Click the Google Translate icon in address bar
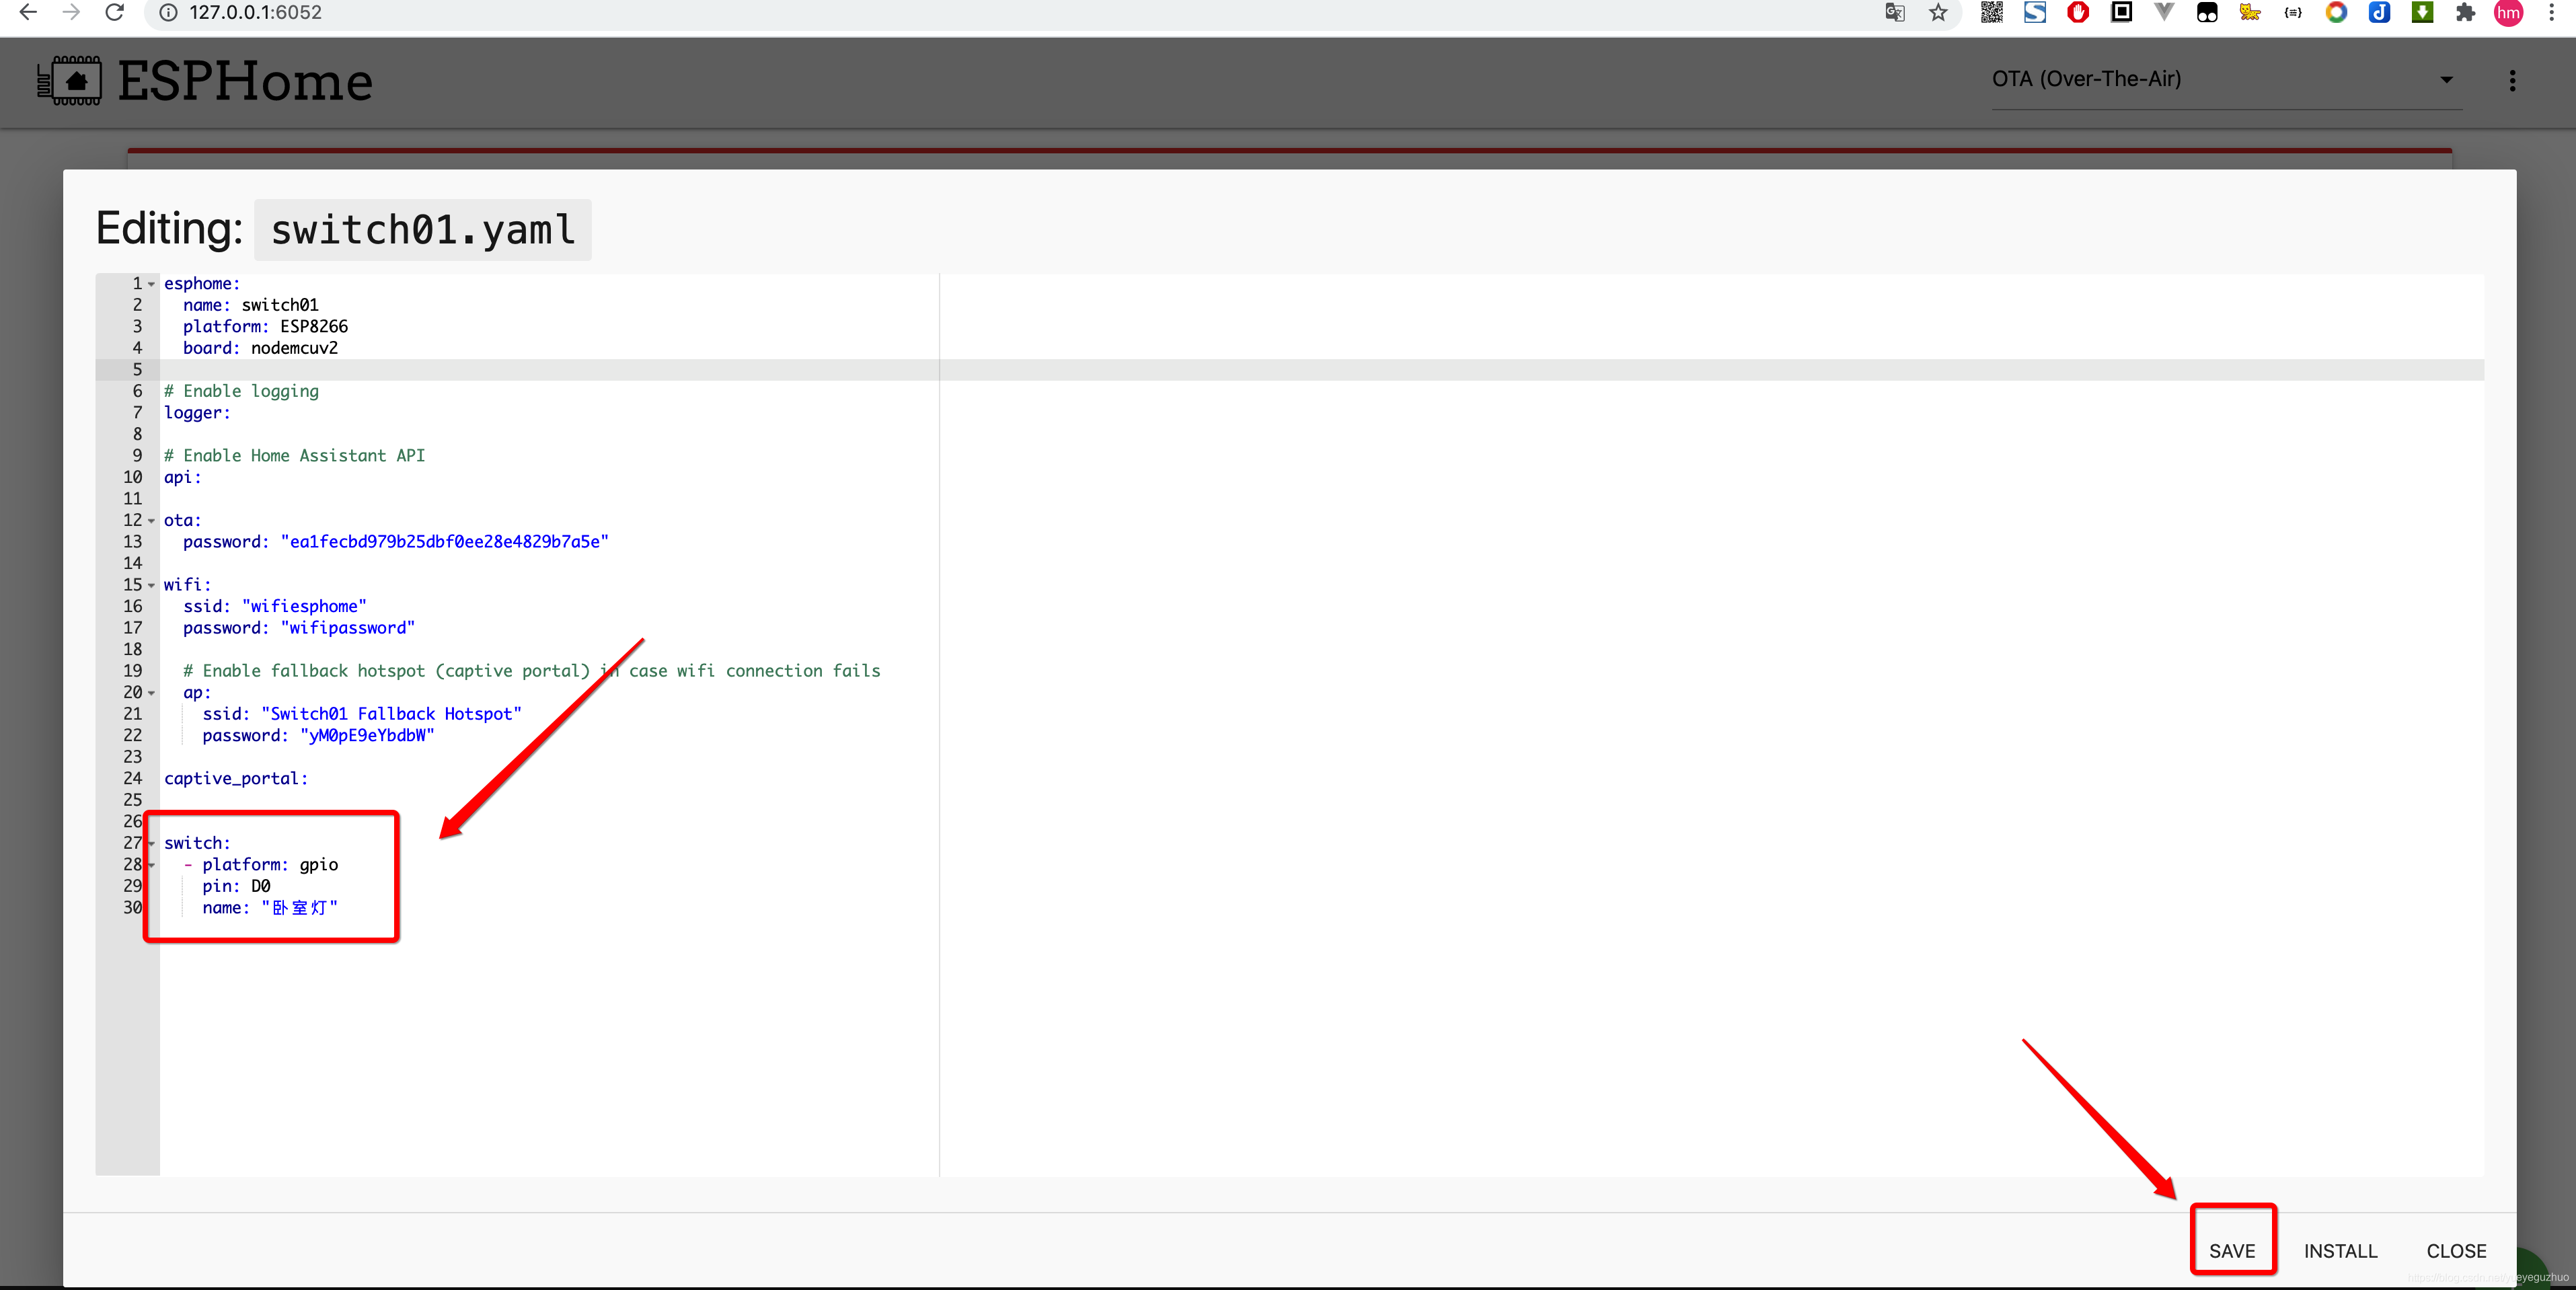Screen dimensions: 2576x1290 pos(1894,13)
